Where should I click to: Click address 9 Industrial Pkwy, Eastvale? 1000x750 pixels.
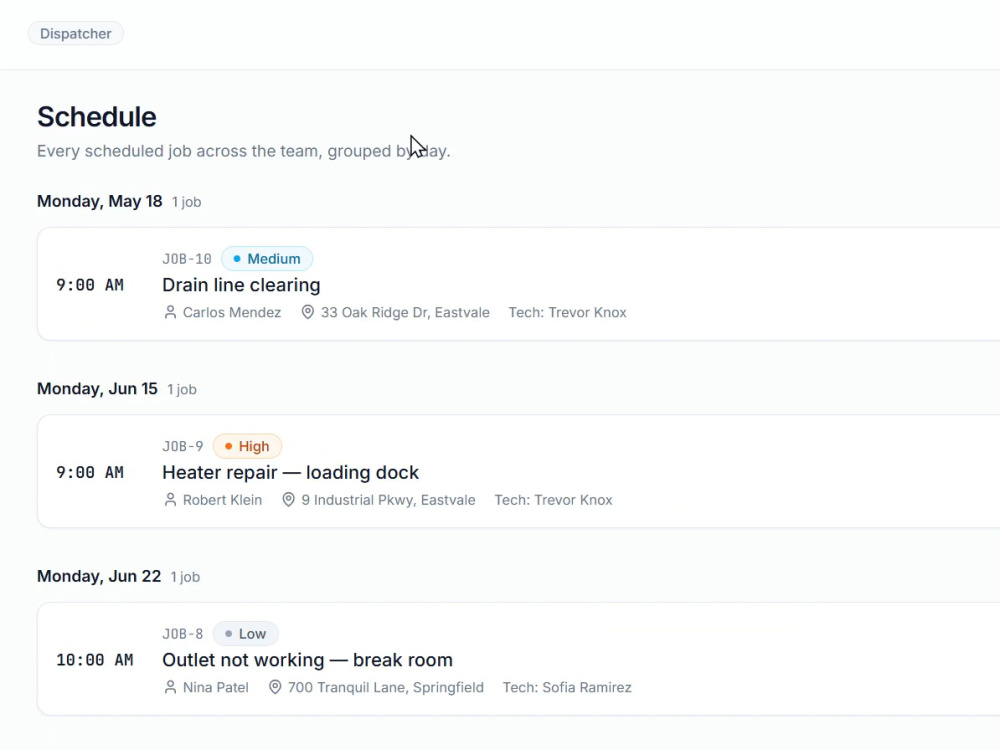tap(388, 500)
